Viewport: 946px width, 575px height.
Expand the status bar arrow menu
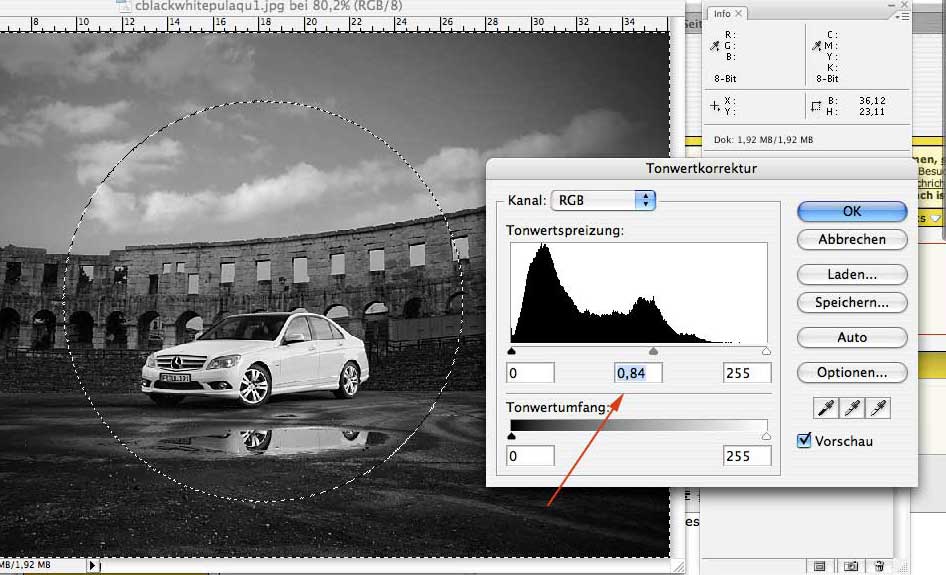[x=94, y=566]
